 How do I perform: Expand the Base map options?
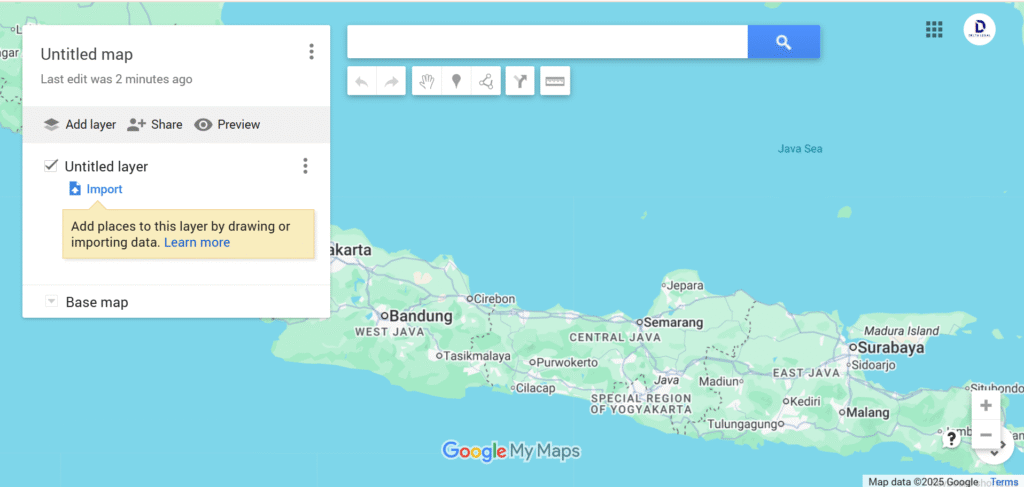coord(51,302)
